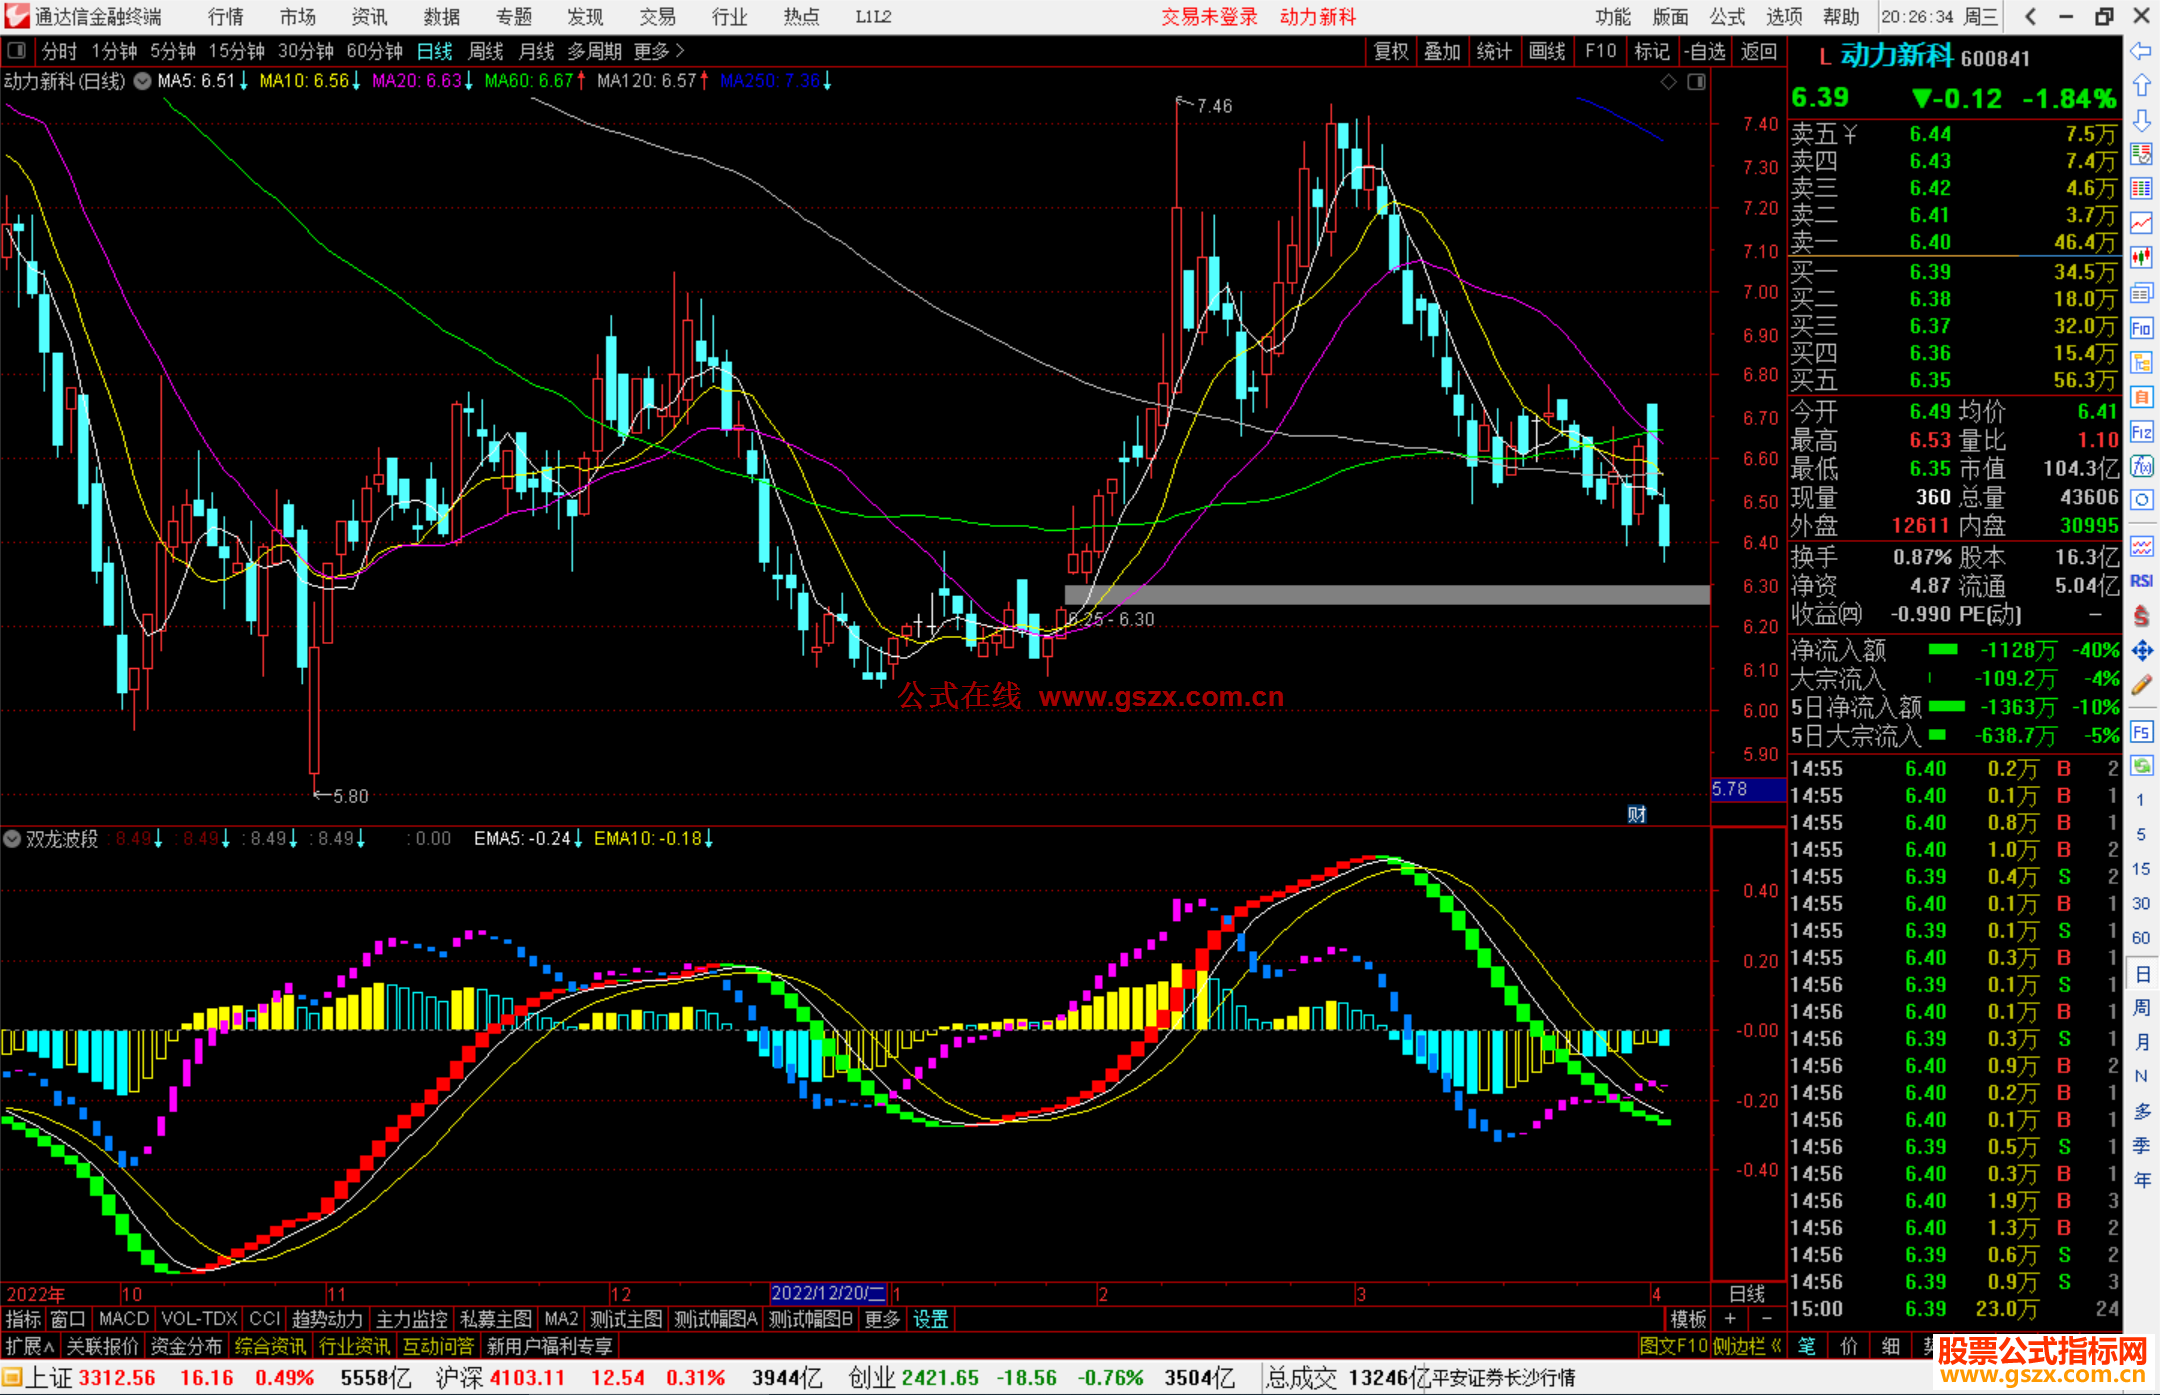Expand the 扩展 panel at bottom left
The width and height of the screenshot is (2160, 1395).
(x=30, y=1346)
